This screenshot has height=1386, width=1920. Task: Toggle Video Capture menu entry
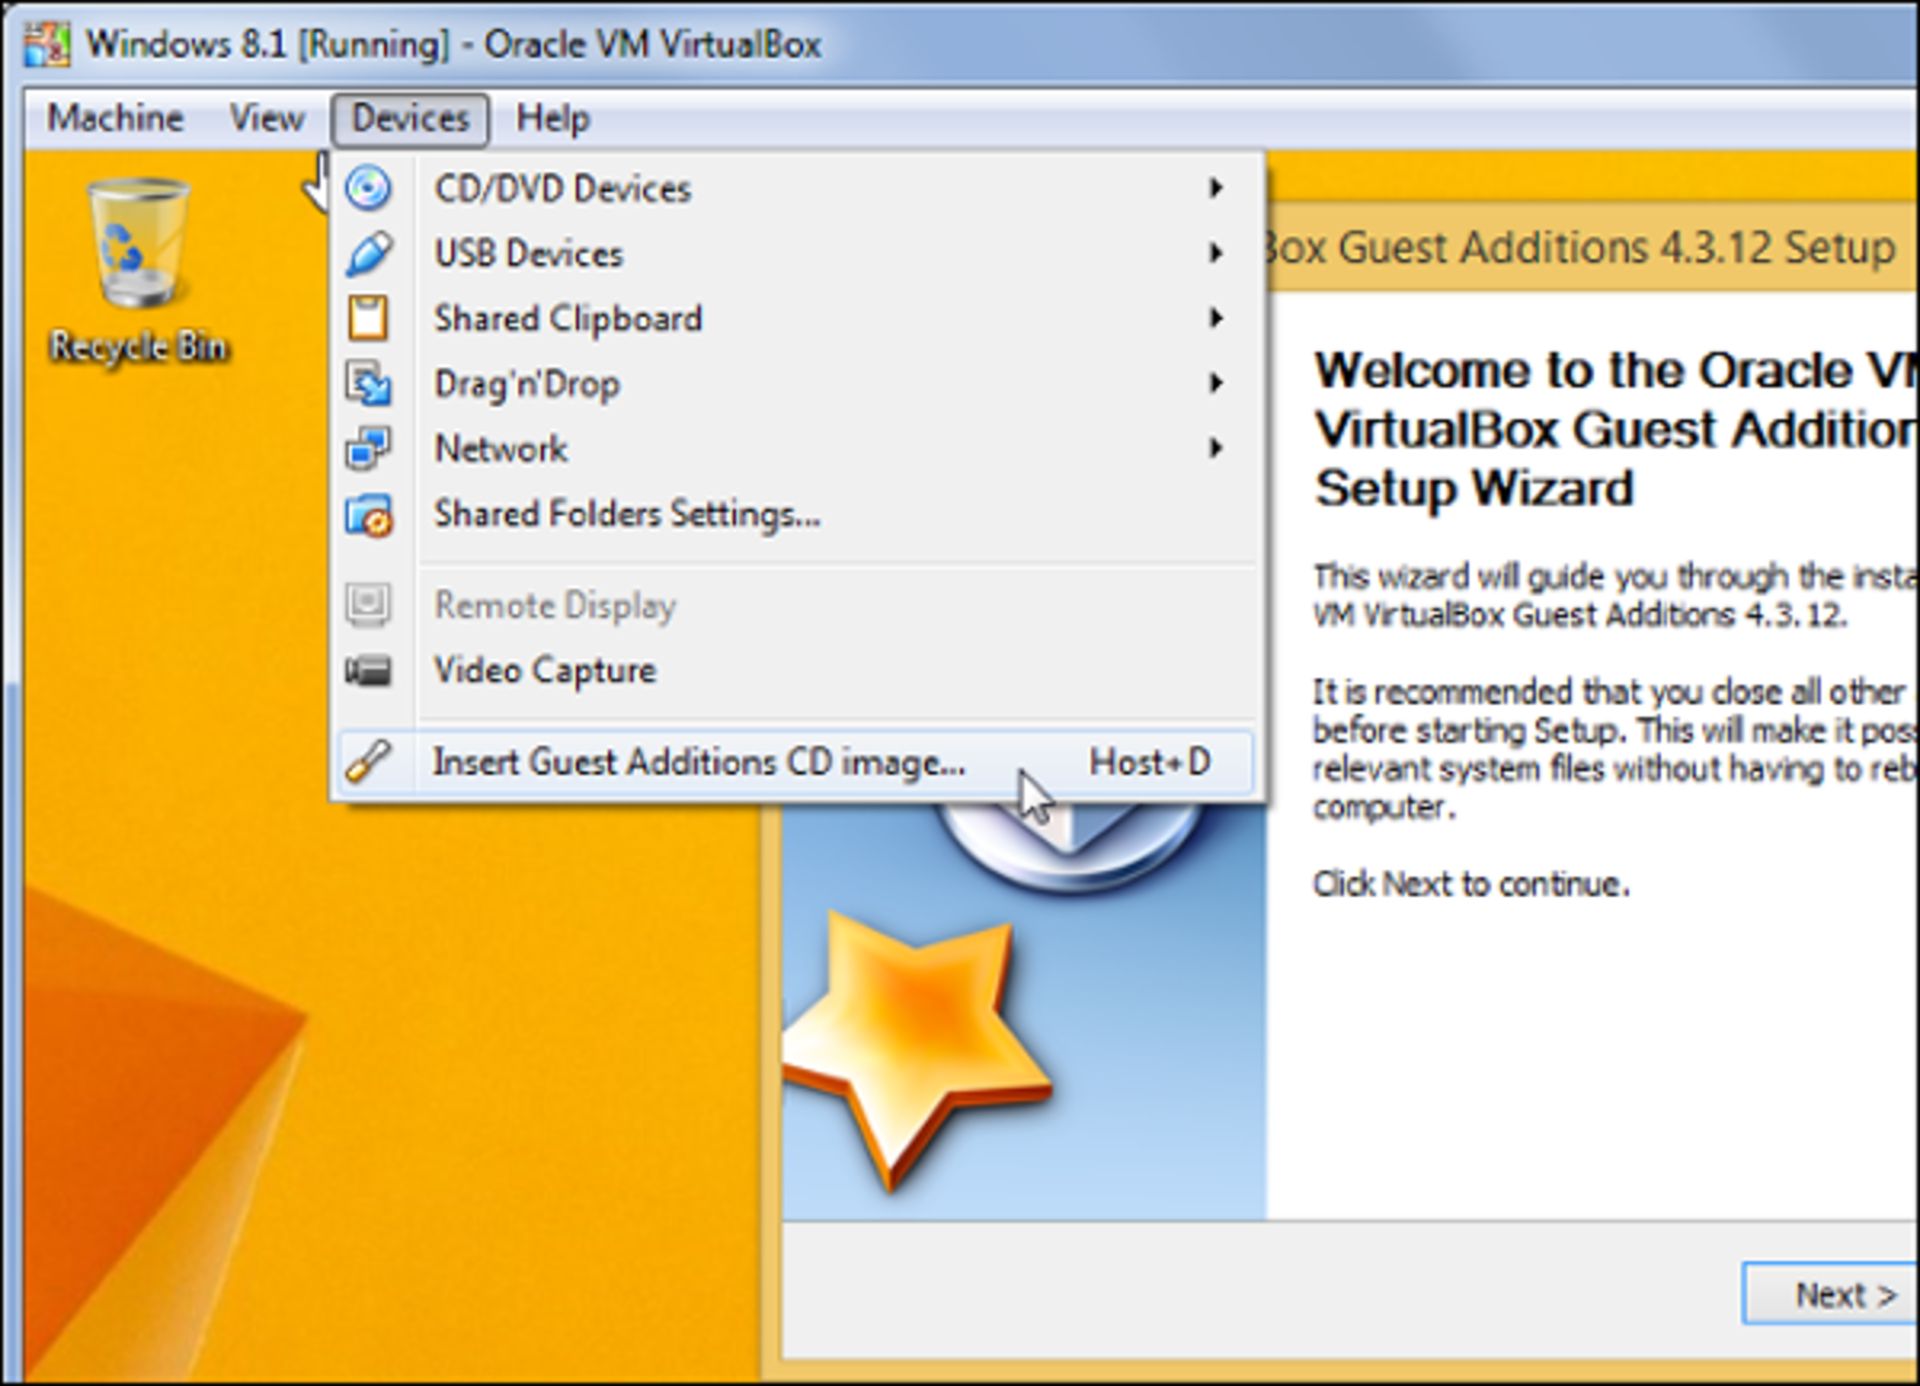point(797,670)
